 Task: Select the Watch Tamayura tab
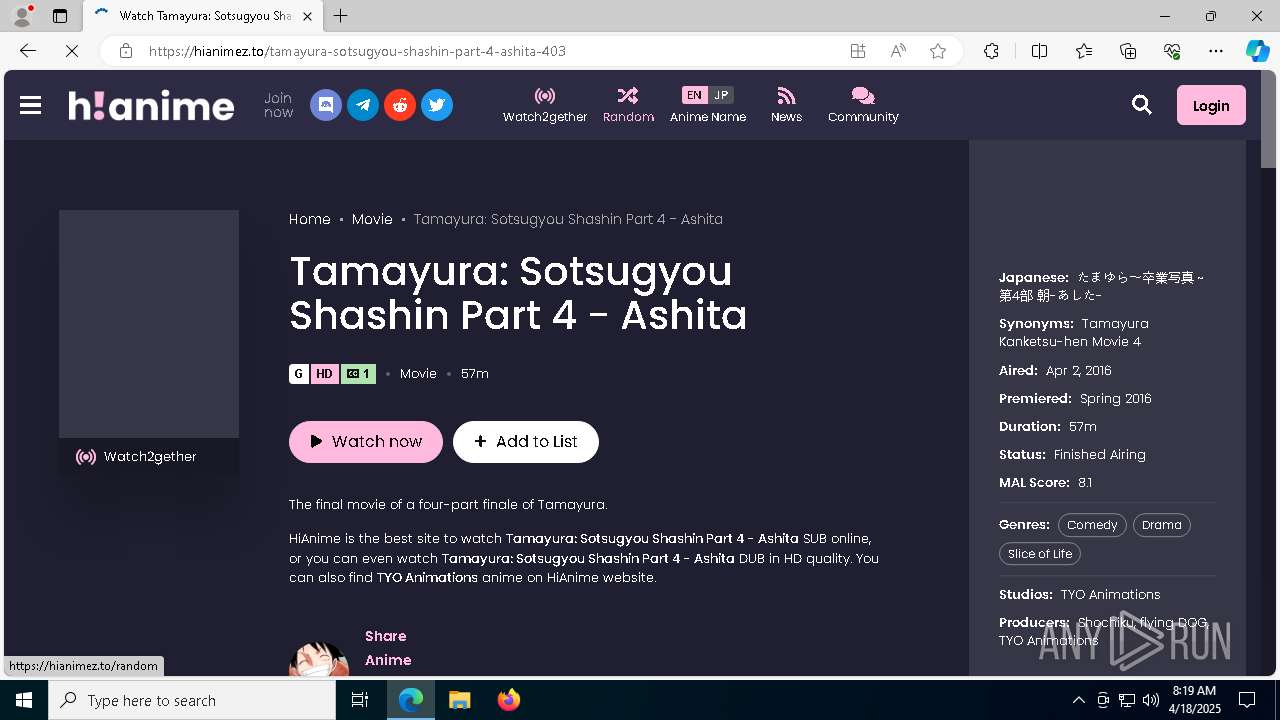tap(203, 16)
